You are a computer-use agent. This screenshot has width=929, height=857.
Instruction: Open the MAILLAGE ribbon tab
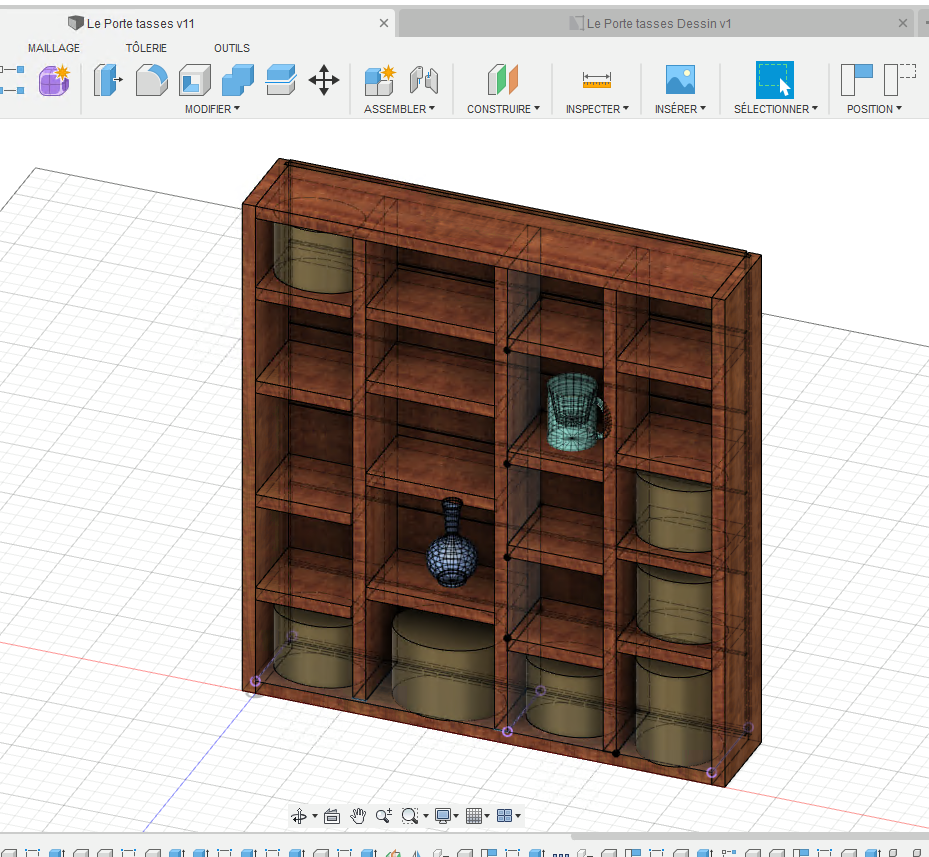pos(54,48)
